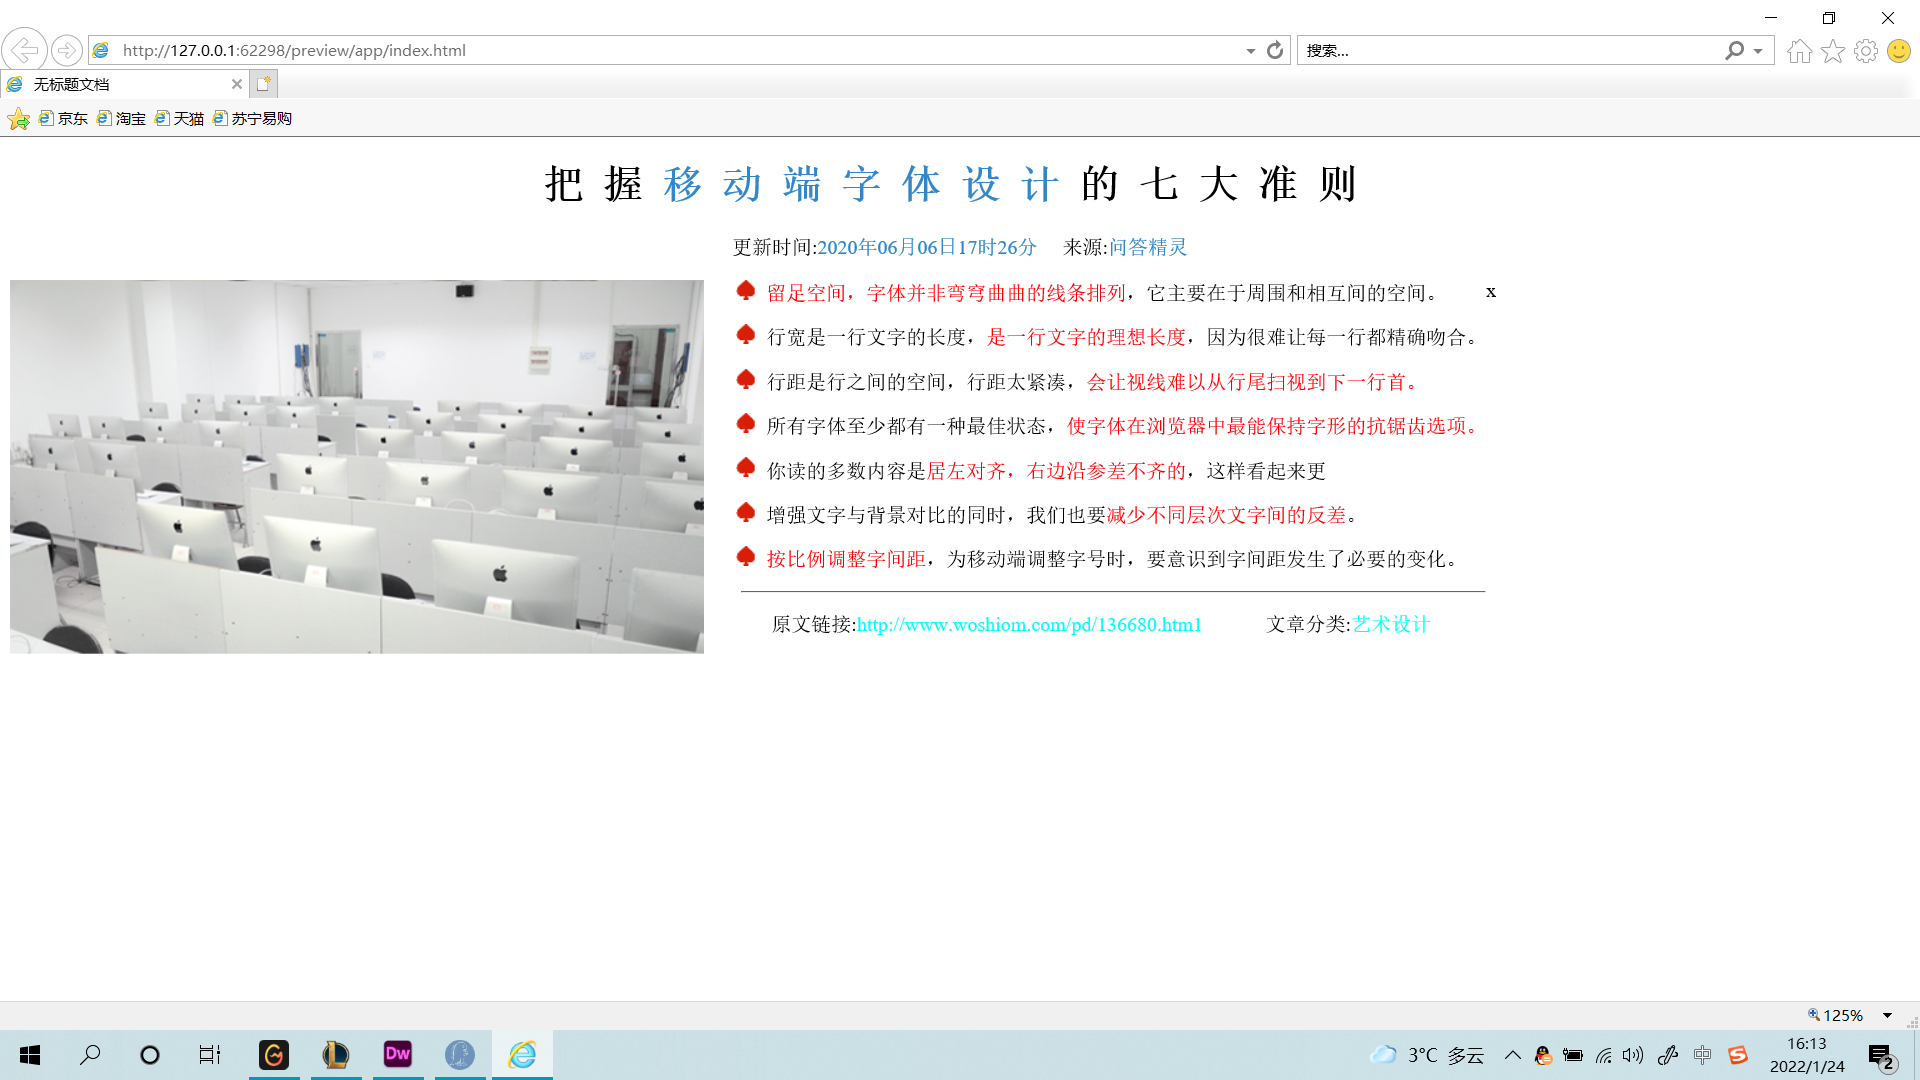Expand the address bar history dropdown
This screenshot has height=1080, width=1920.
[1249, 50]
